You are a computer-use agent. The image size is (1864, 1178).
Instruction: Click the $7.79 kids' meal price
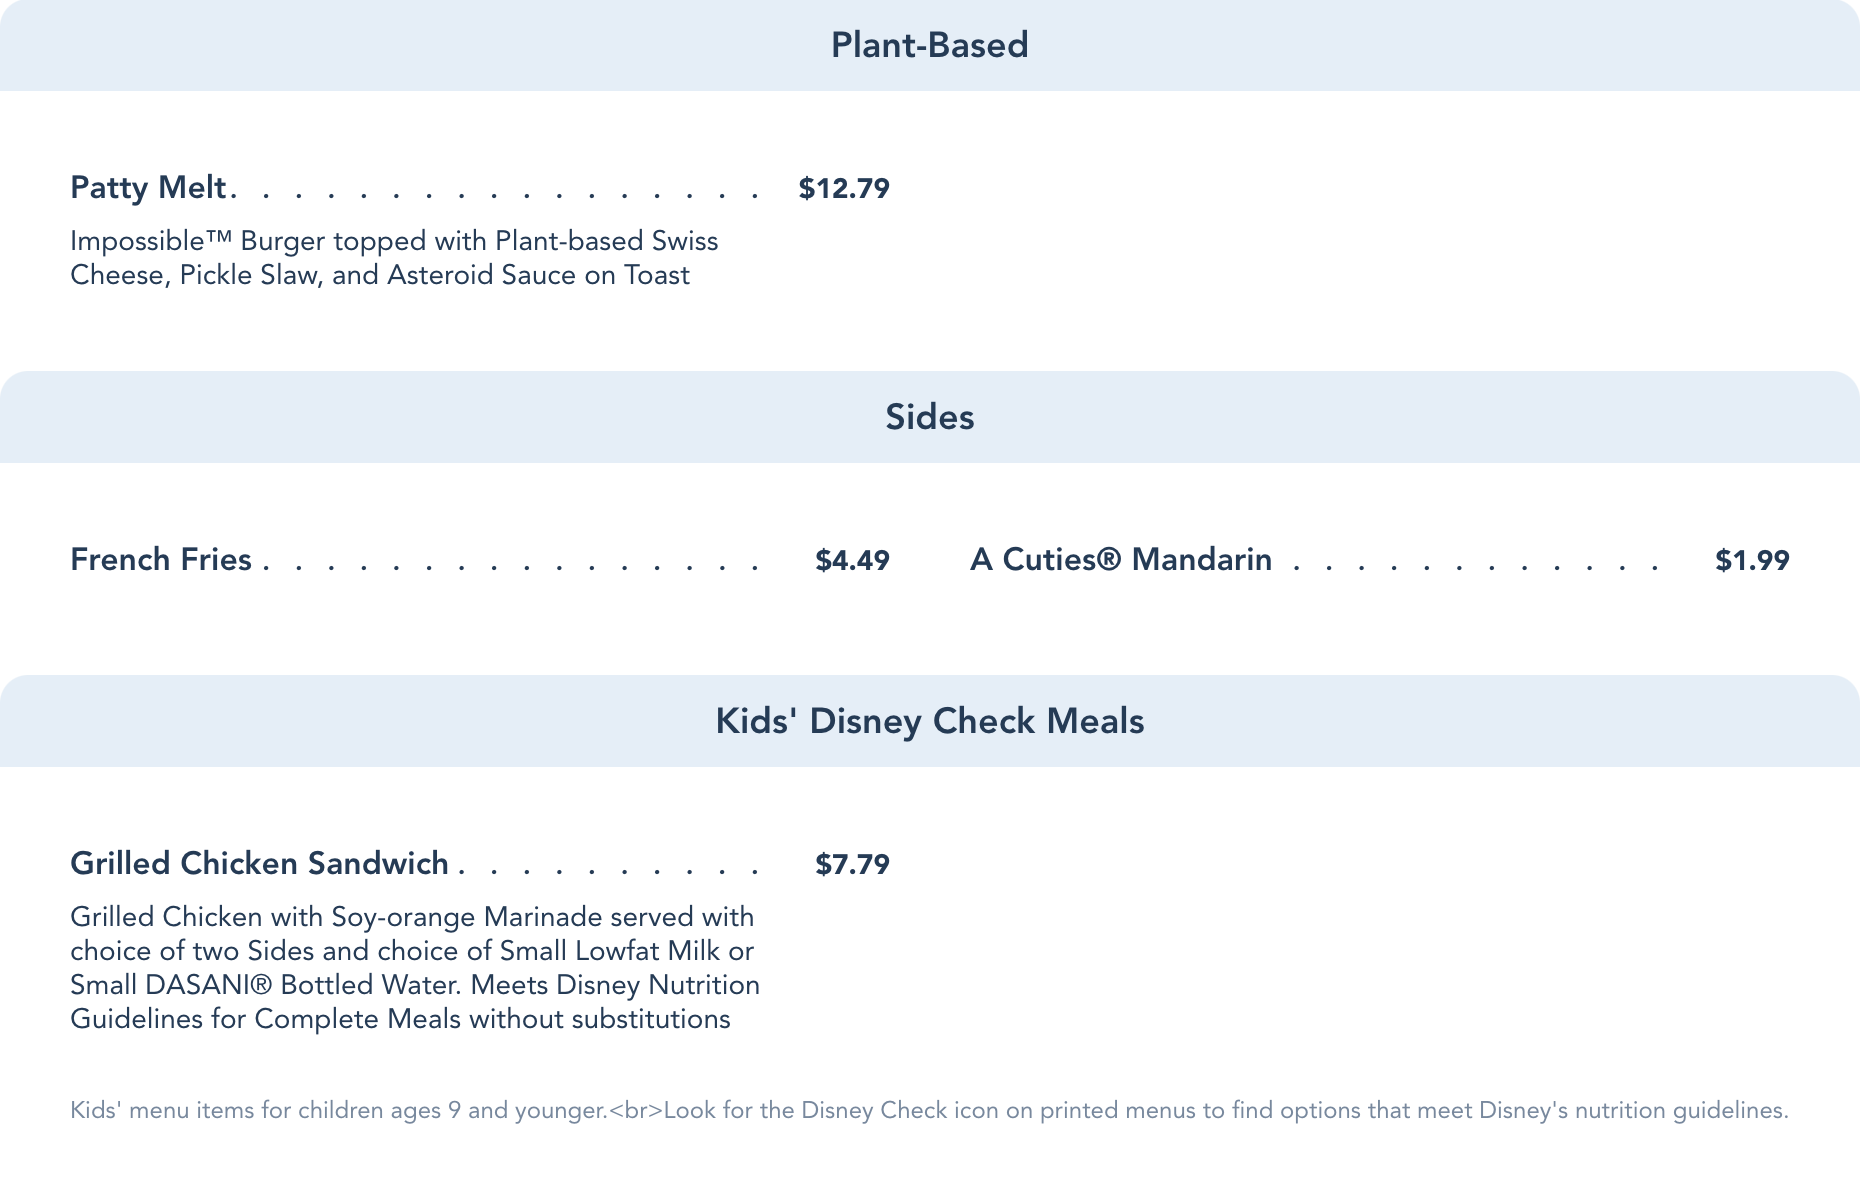852,864
